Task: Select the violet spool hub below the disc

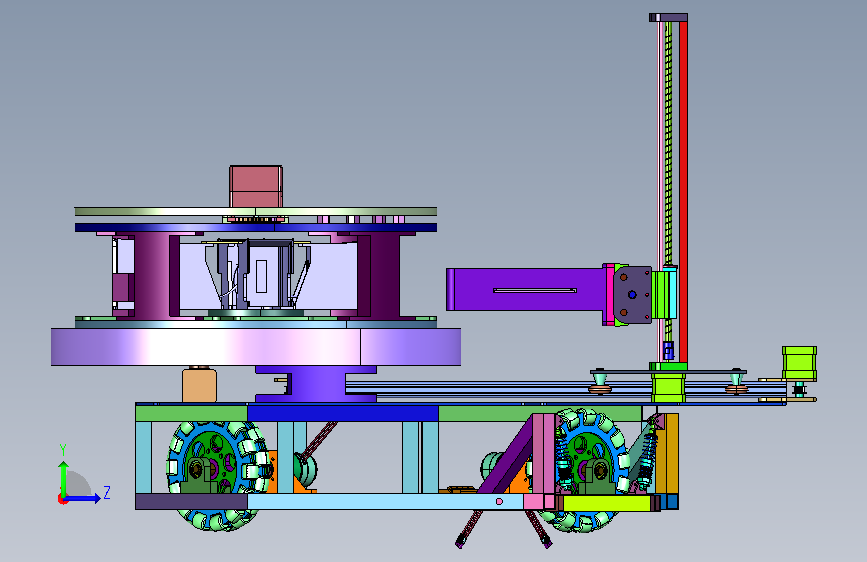Action: (316, 384)
